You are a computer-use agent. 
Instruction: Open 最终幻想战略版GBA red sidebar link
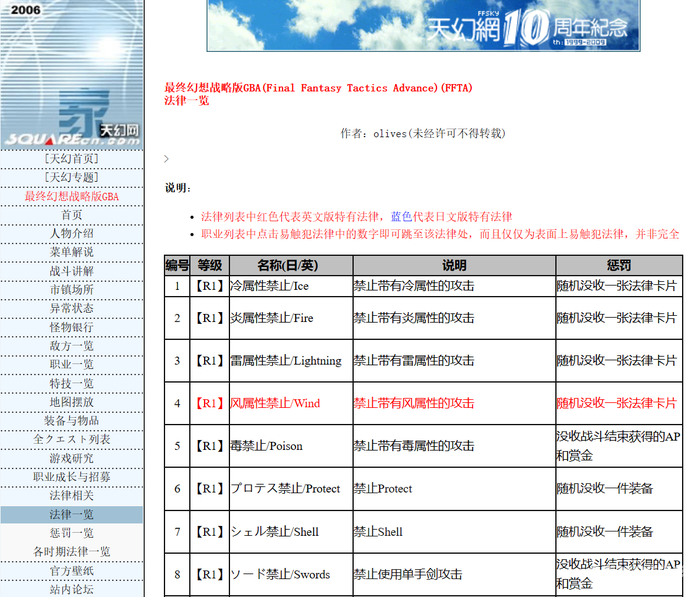click(x=71, y=196)
